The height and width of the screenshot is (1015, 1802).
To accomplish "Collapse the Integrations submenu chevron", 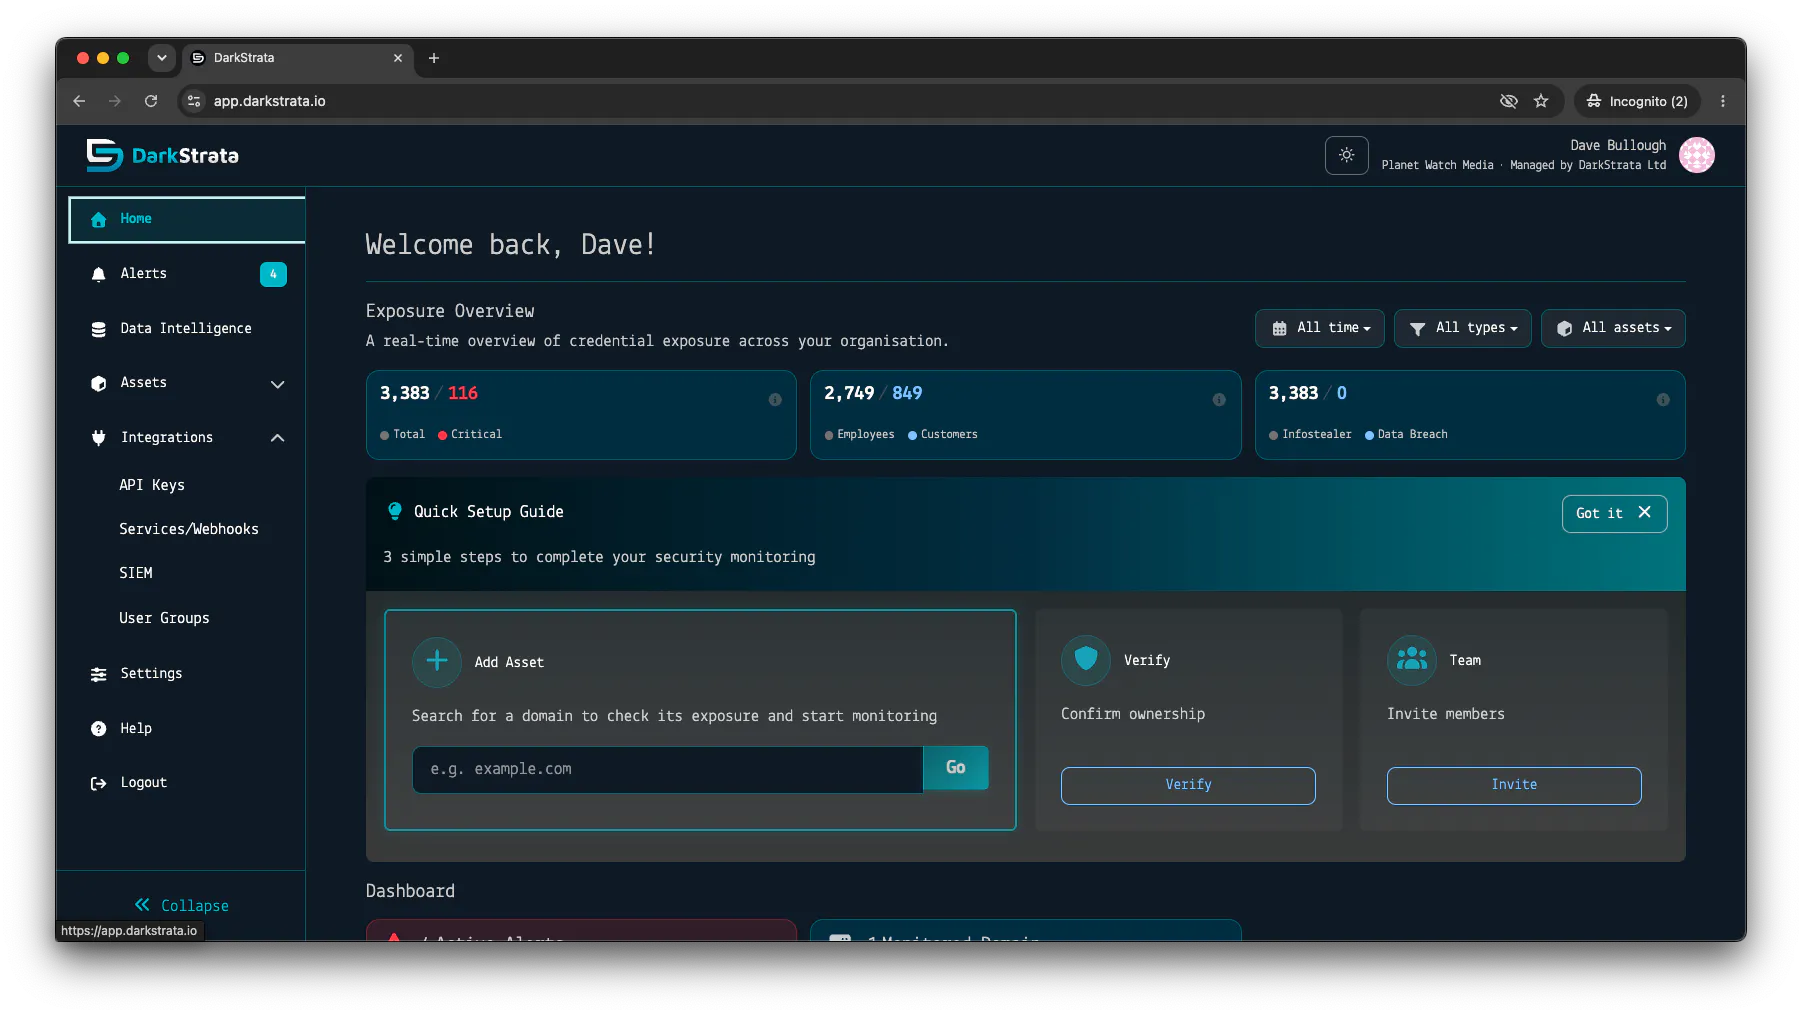I will [x=277, y=438].
